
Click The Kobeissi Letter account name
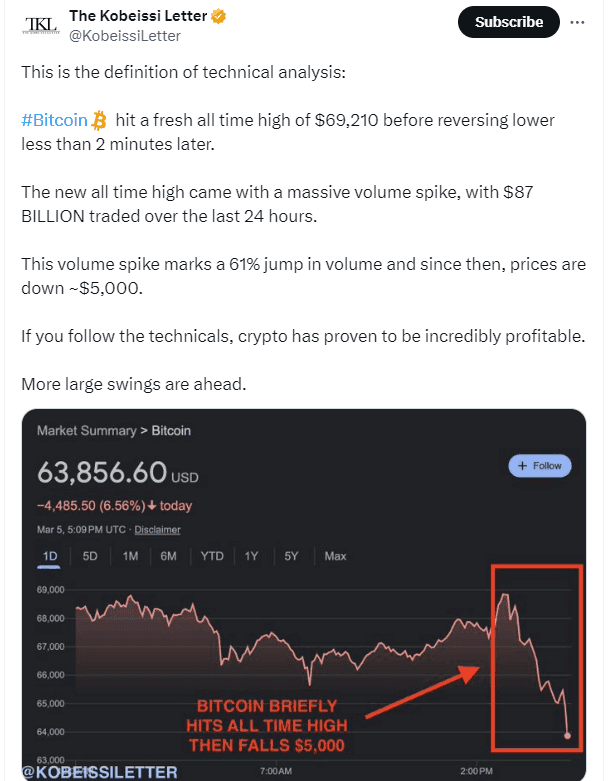pos(138,16)
